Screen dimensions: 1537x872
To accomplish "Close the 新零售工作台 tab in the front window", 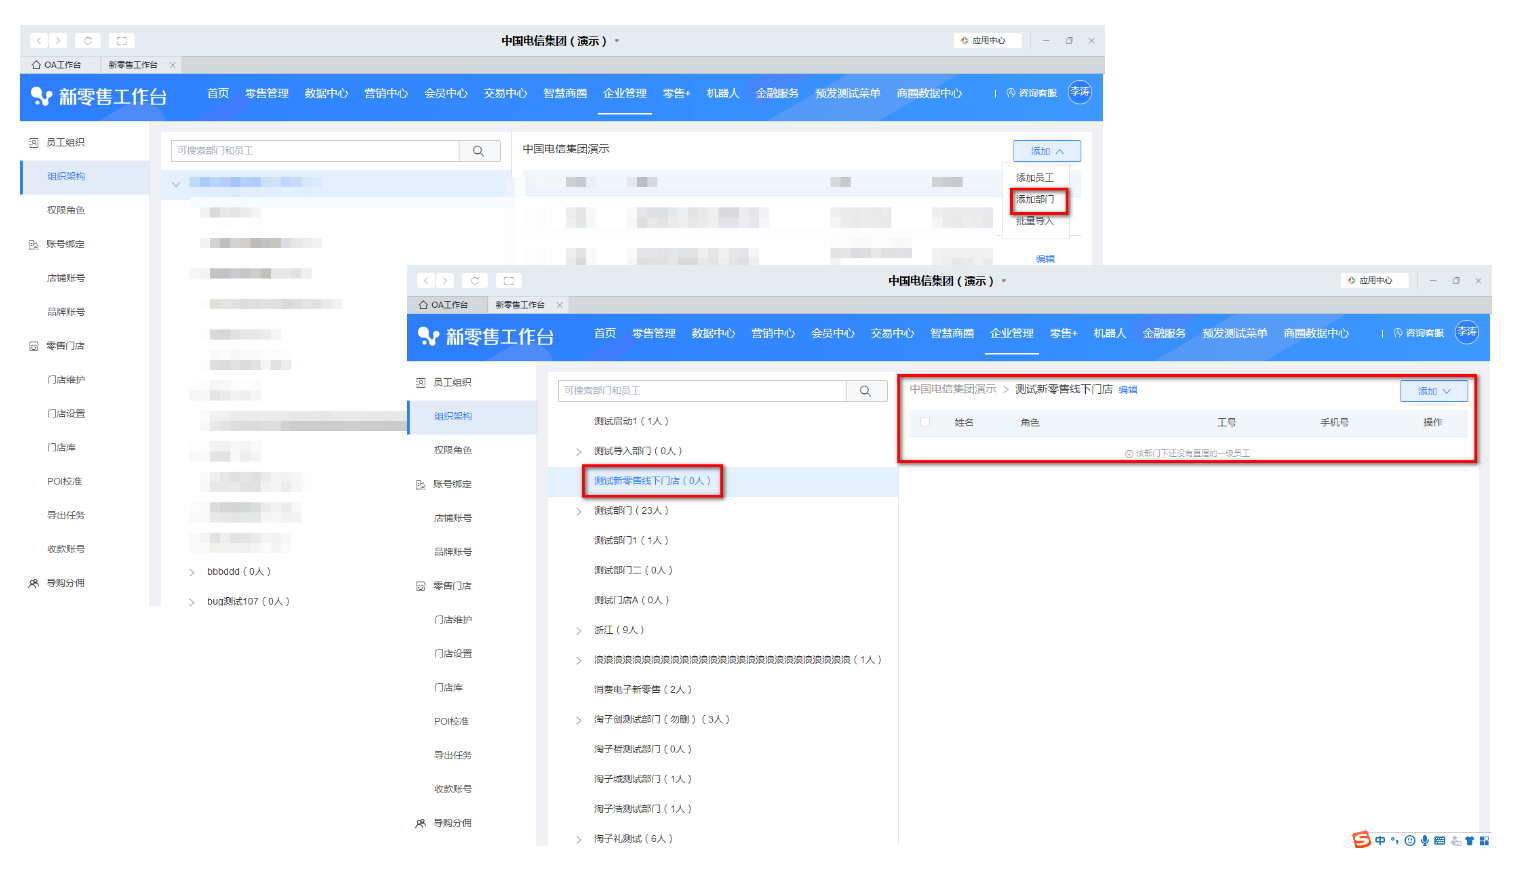I will (559, 305).
